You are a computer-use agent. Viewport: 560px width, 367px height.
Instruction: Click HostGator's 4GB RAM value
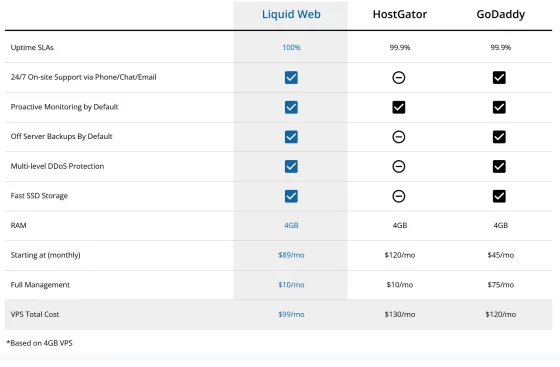click(400, 225)
